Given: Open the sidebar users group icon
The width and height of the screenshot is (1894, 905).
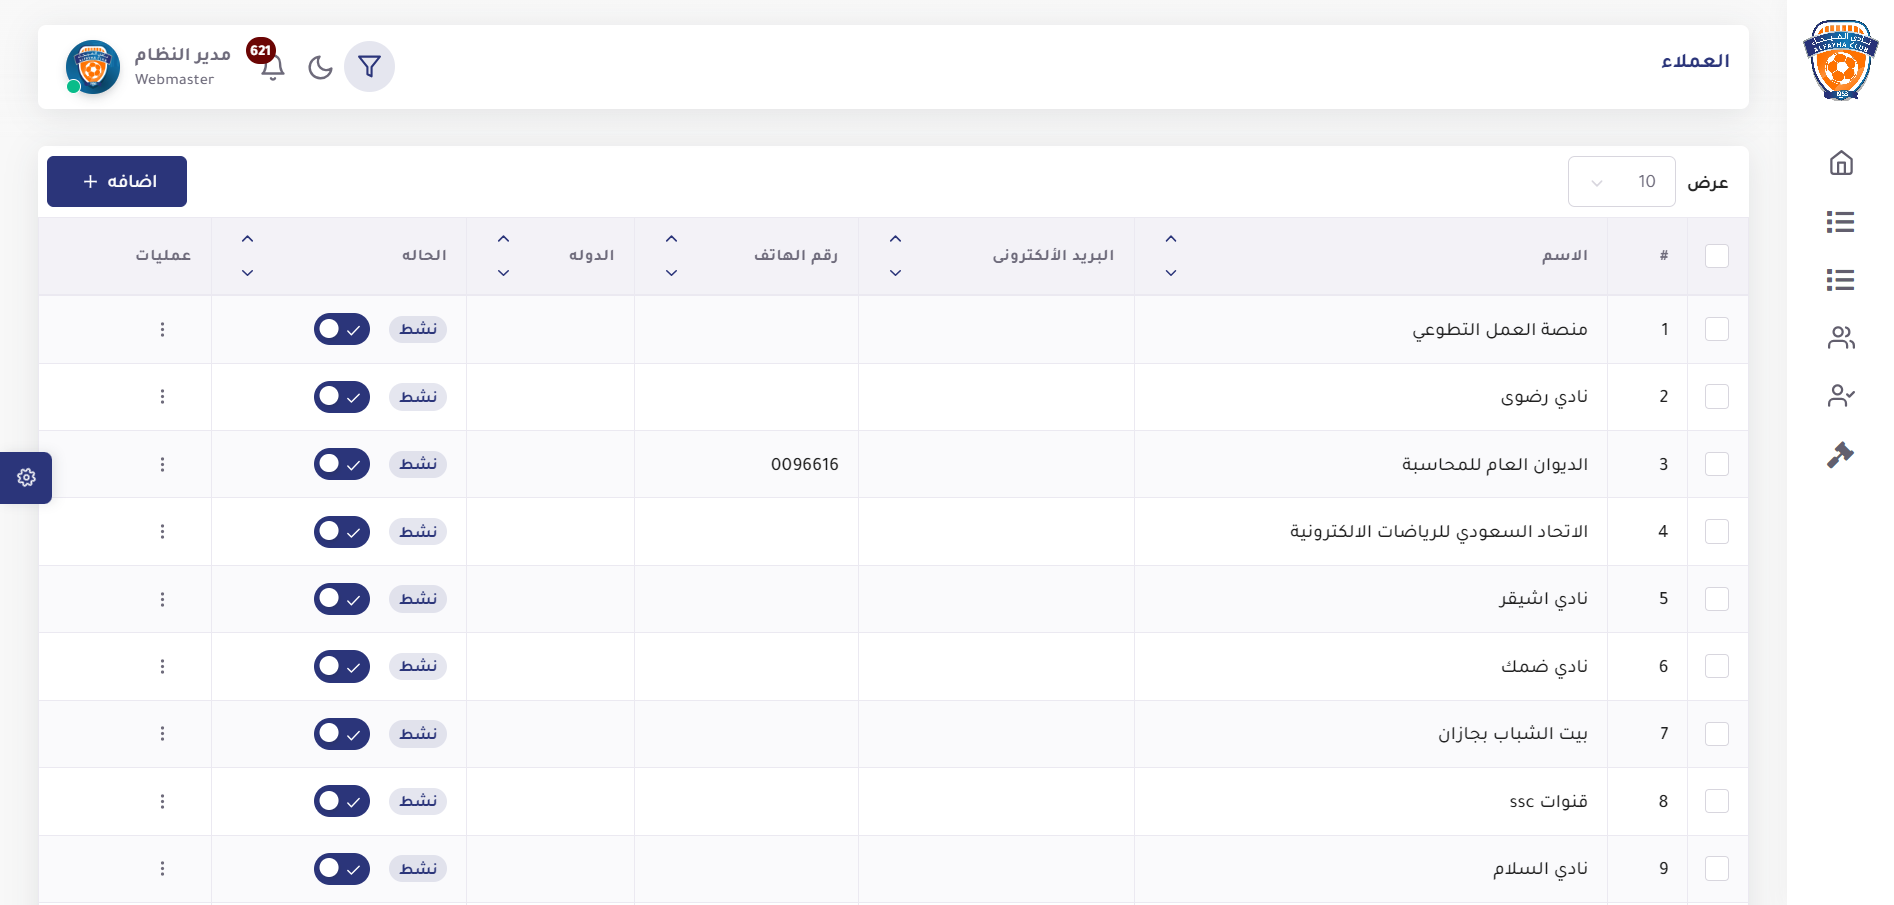Looking at the screenshot, I should [x=1840, y=338].
